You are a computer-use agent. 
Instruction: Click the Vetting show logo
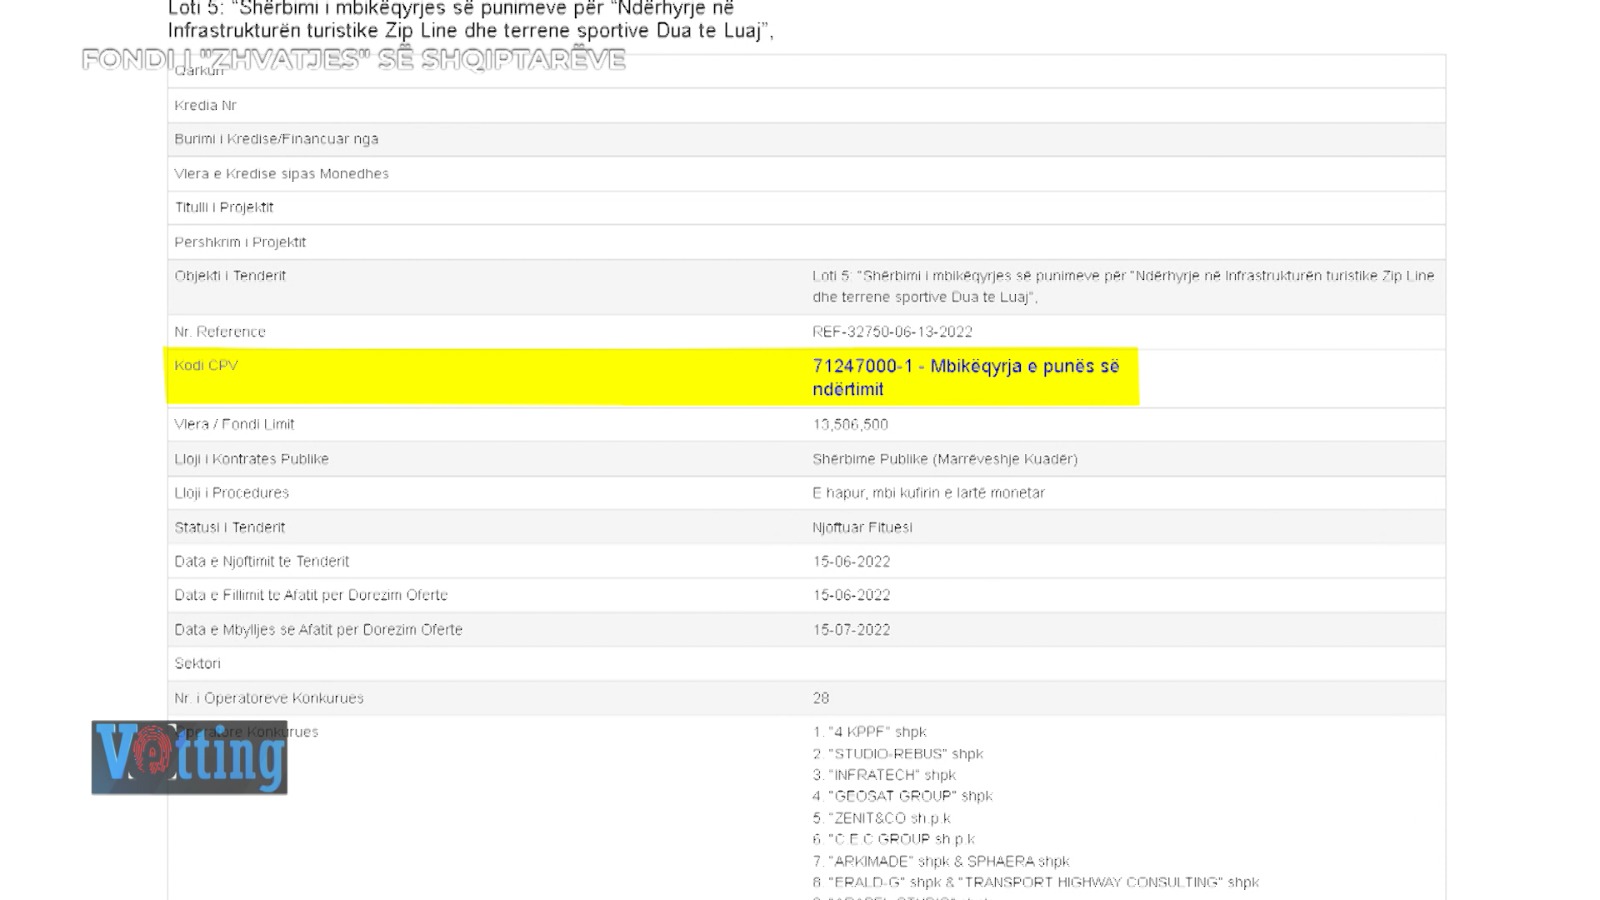pos(189,758)
